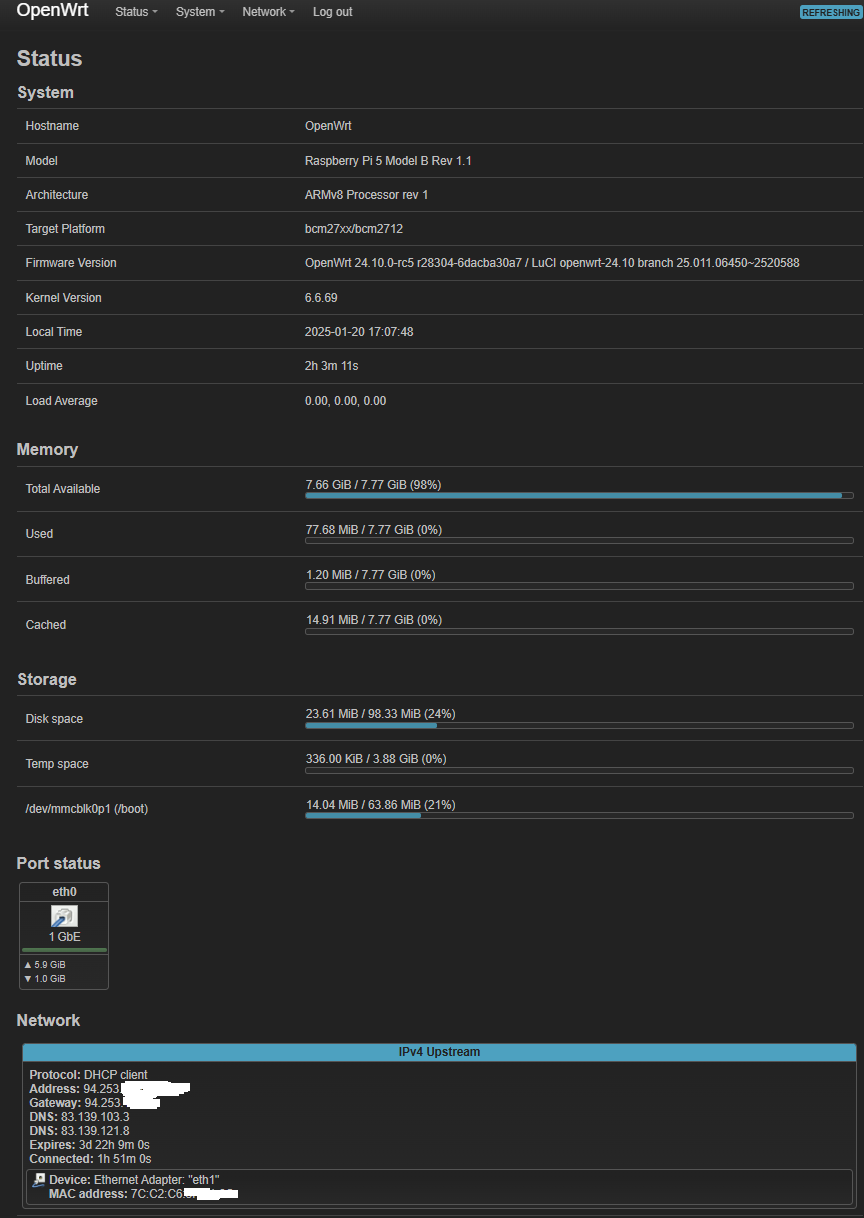The height and width of the screenshot is (1218, 864).
Task: Open the Status dropdown menu
Action: [136, 12]
